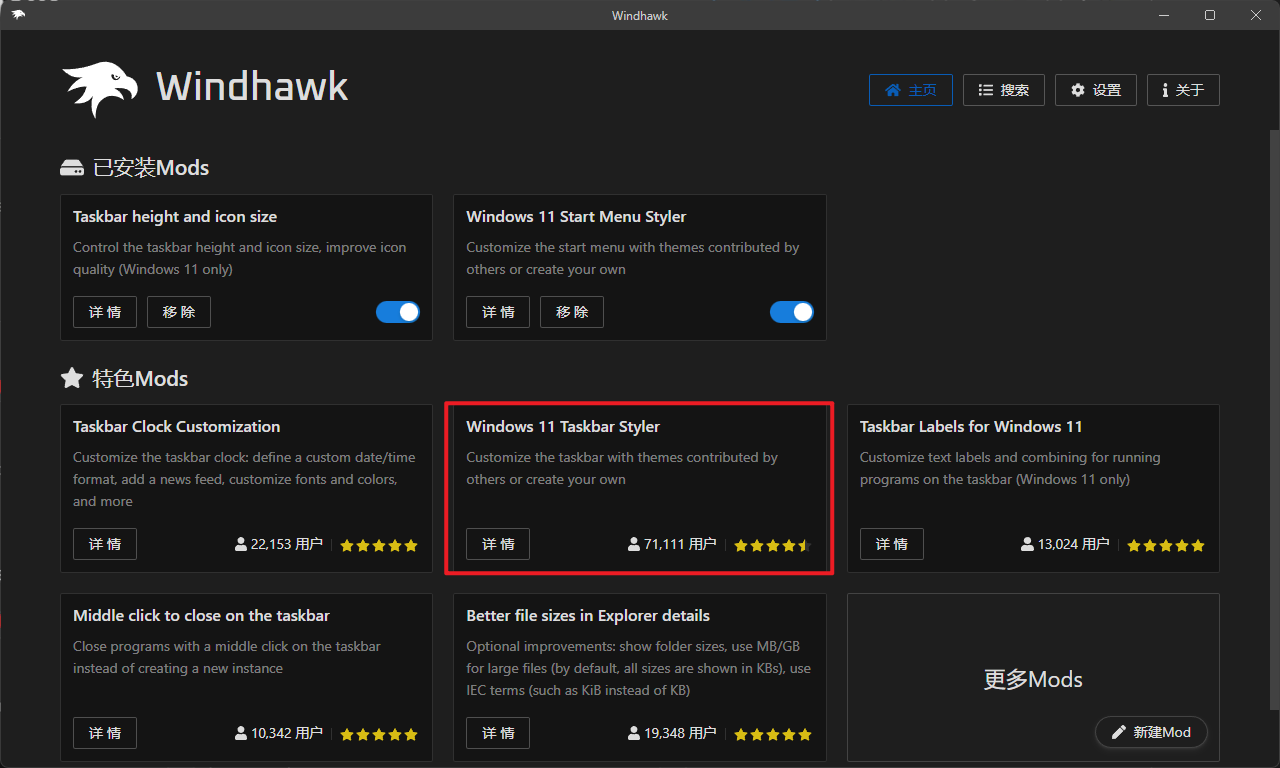Click the star icon beside 特色Mods

(72, 378)
